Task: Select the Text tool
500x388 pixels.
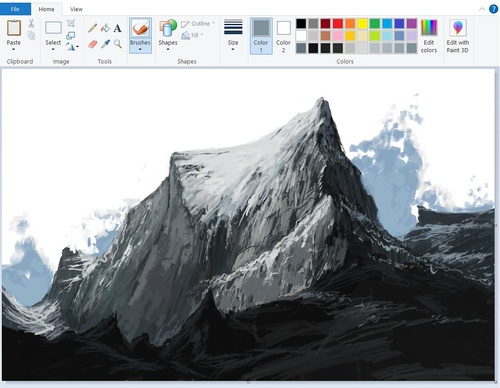Action: [x=117, y=28]
